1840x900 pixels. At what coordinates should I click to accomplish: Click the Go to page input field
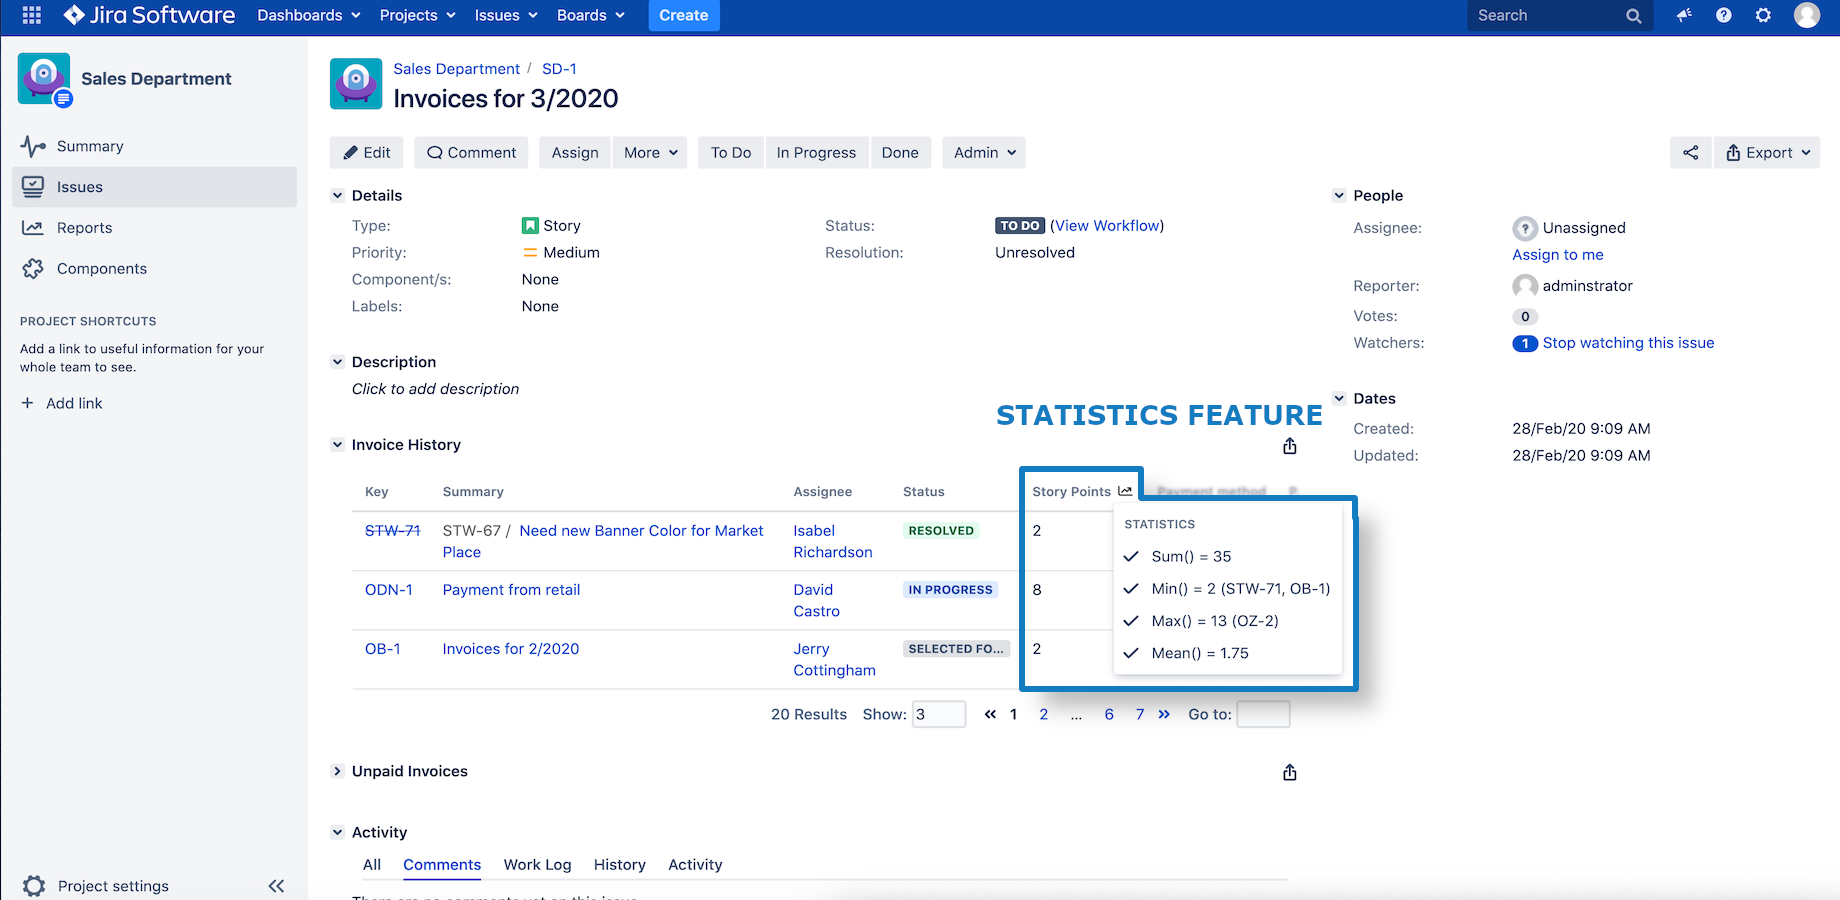[x=1263, y=714]
